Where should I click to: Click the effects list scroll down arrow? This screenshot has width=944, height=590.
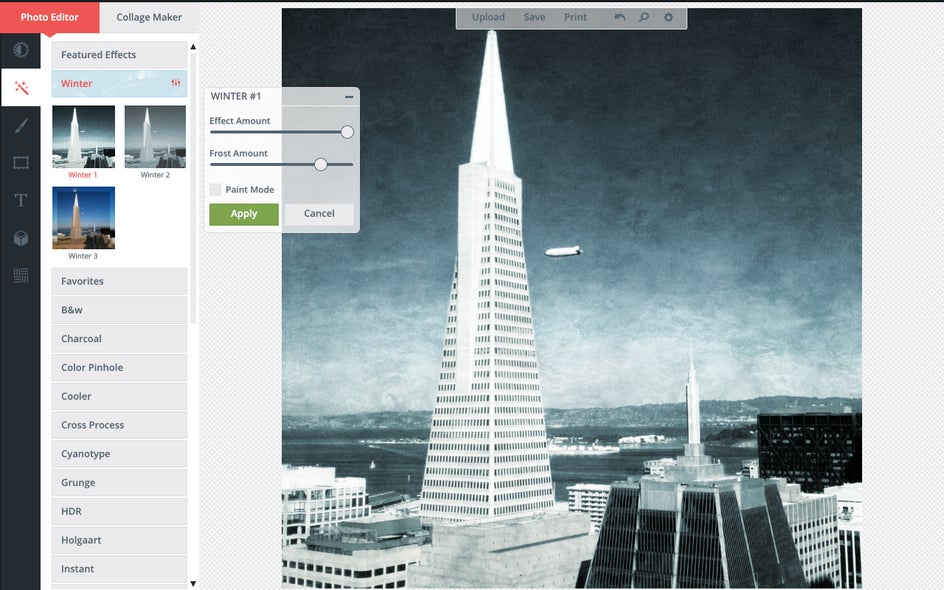(193, 583)
